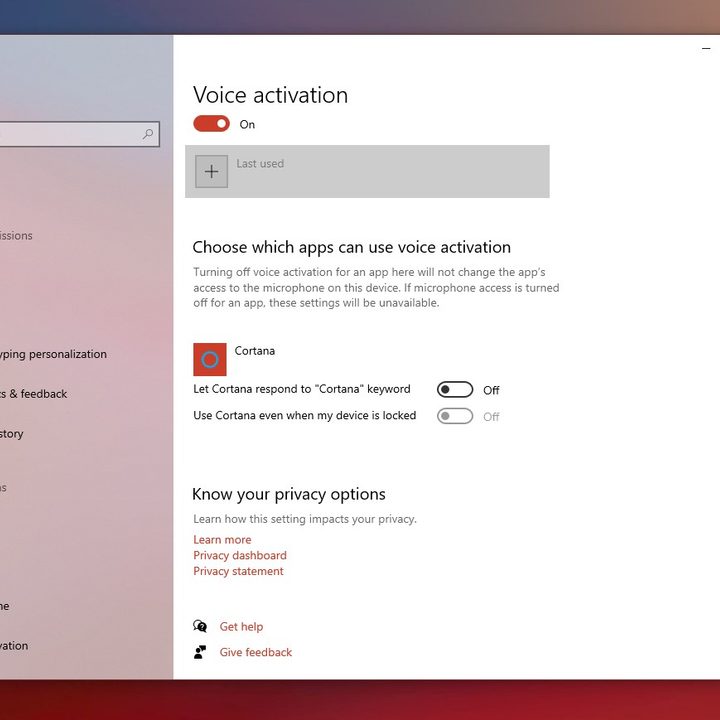
Task: Click 'Voice activation' page heading
Action: (270, 95)
